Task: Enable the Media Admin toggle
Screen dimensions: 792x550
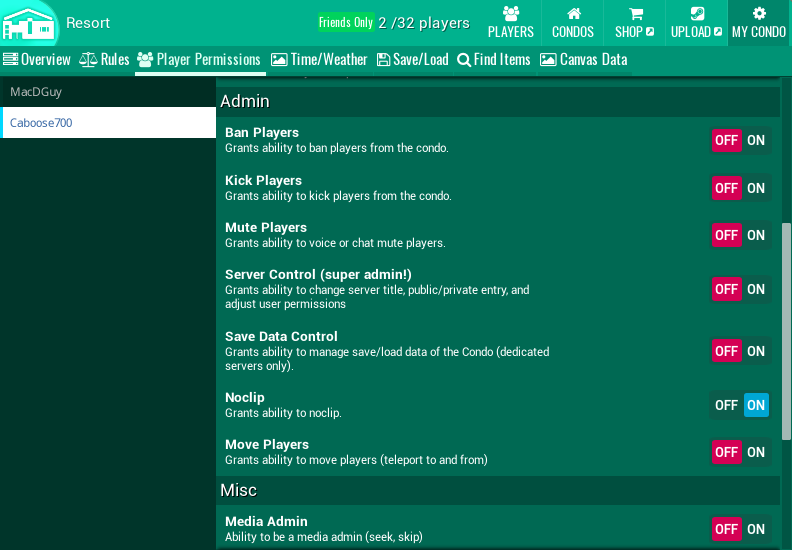Action: (x=756, y=529)
